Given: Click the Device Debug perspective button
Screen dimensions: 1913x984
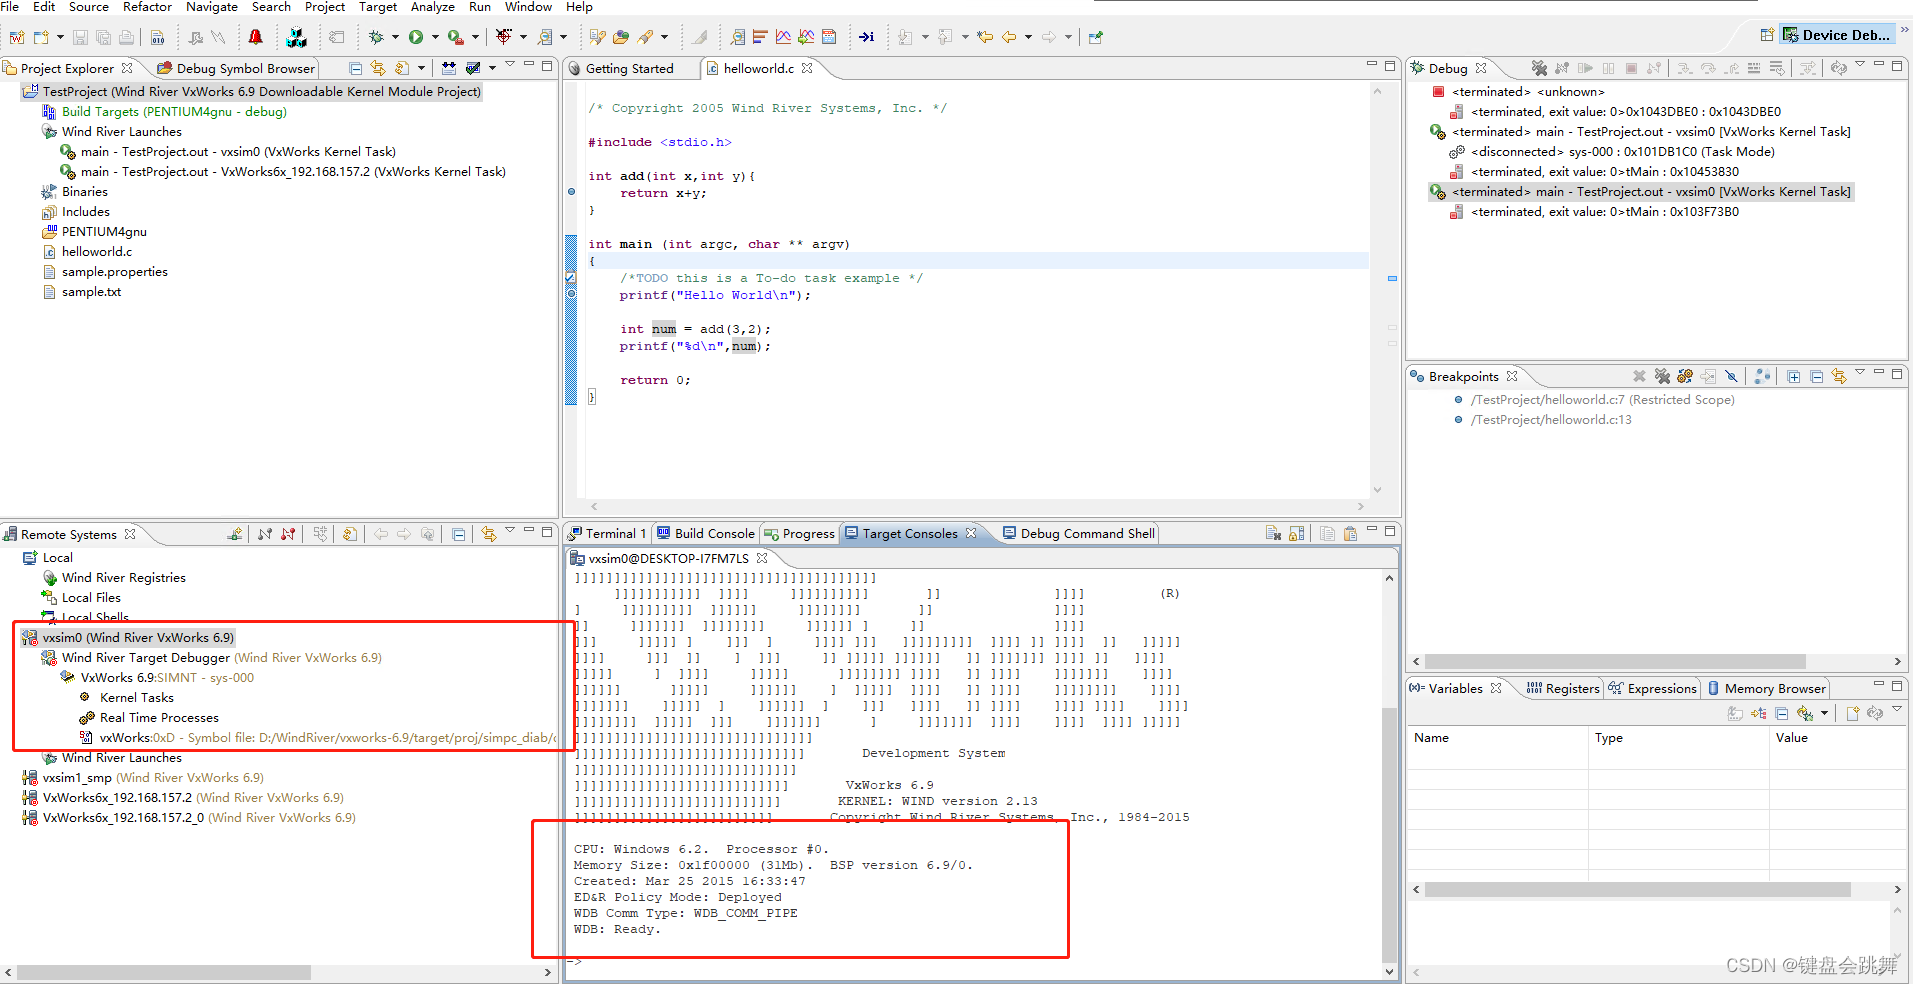Looking at the screenshot, I should tap(1836, 35).
